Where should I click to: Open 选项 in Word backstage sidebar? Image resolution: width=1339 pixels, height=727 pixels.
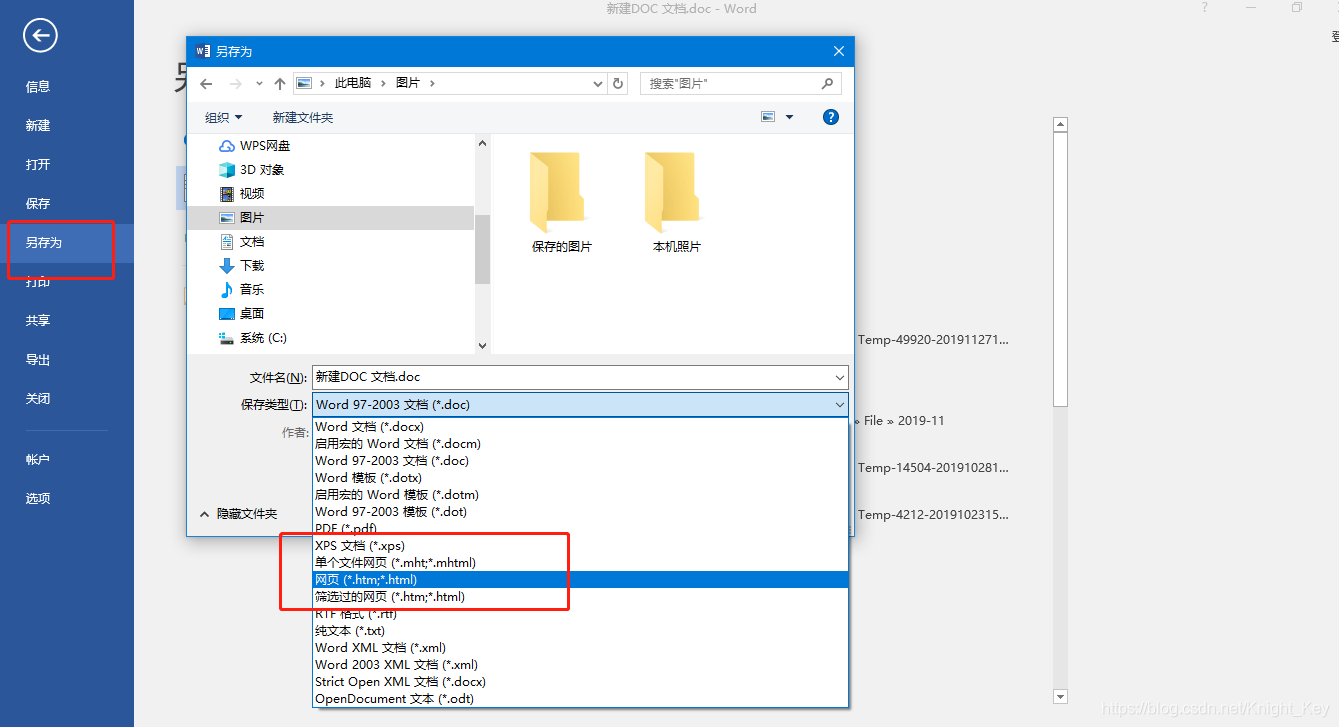(66, 499)
